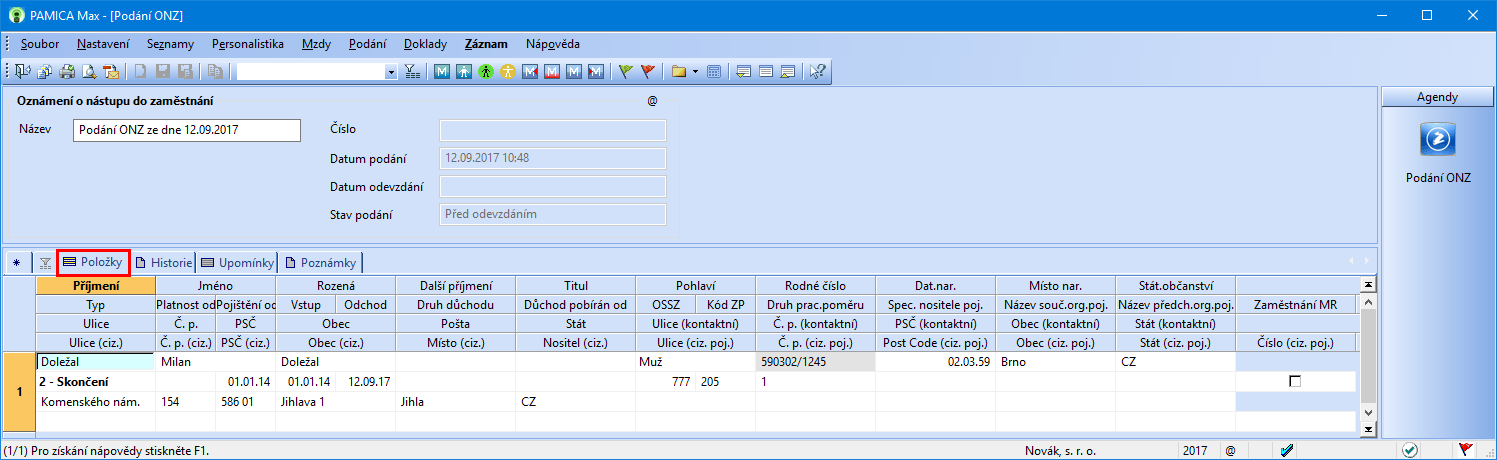The width and height of the screenshot is (1497, 460).
Task: Click the Stav podání field
Action: pyautogui.click(x=553, y=214)
